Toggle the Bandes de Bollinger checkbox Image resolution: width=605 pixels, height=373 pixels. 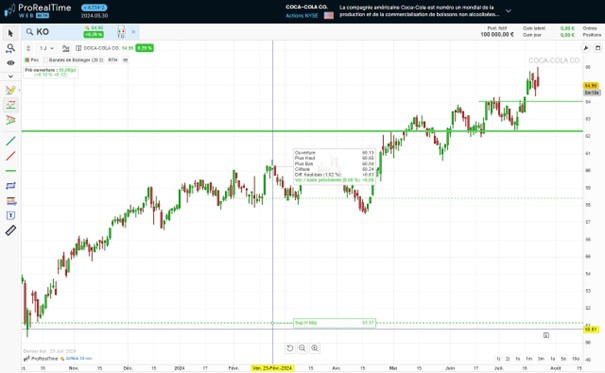[x=46, y=60]
